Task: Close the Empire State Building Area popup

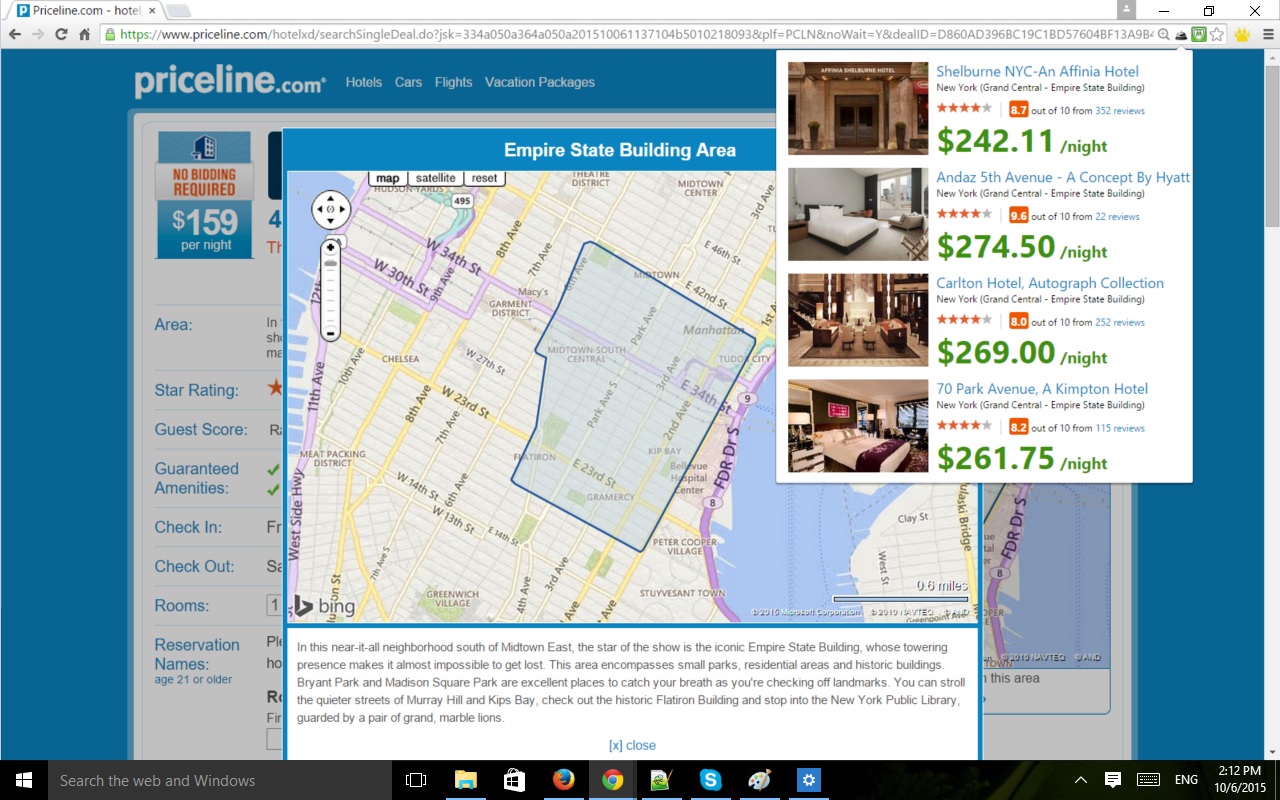Action: point(632,745)
